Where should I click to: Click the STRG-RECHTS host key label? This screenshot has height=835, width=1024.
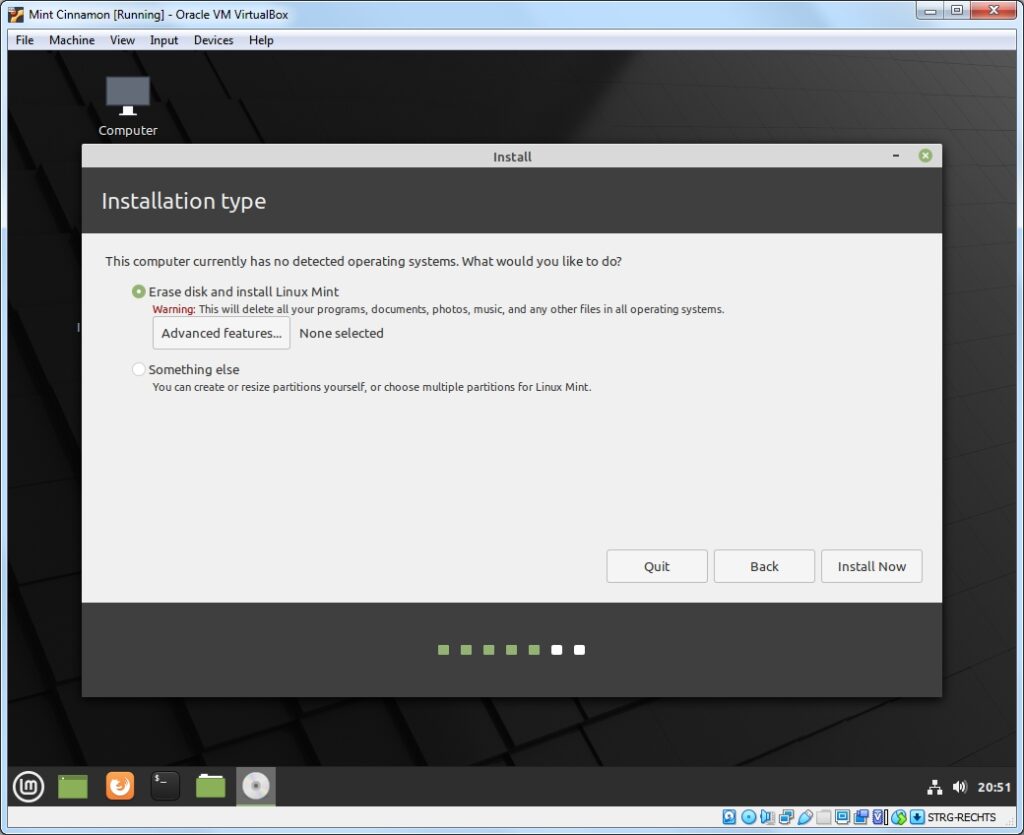[x=961, y=817]
